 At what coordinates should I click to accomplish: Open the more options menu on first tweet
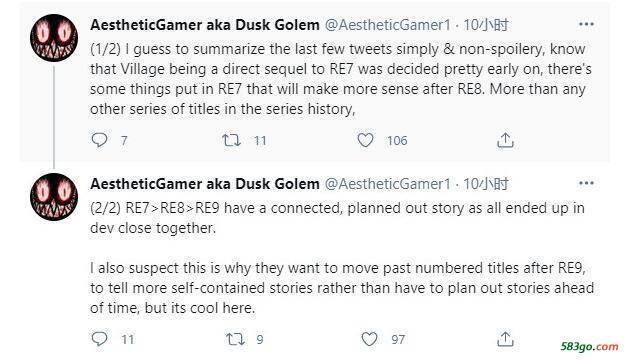pos(586,24)
